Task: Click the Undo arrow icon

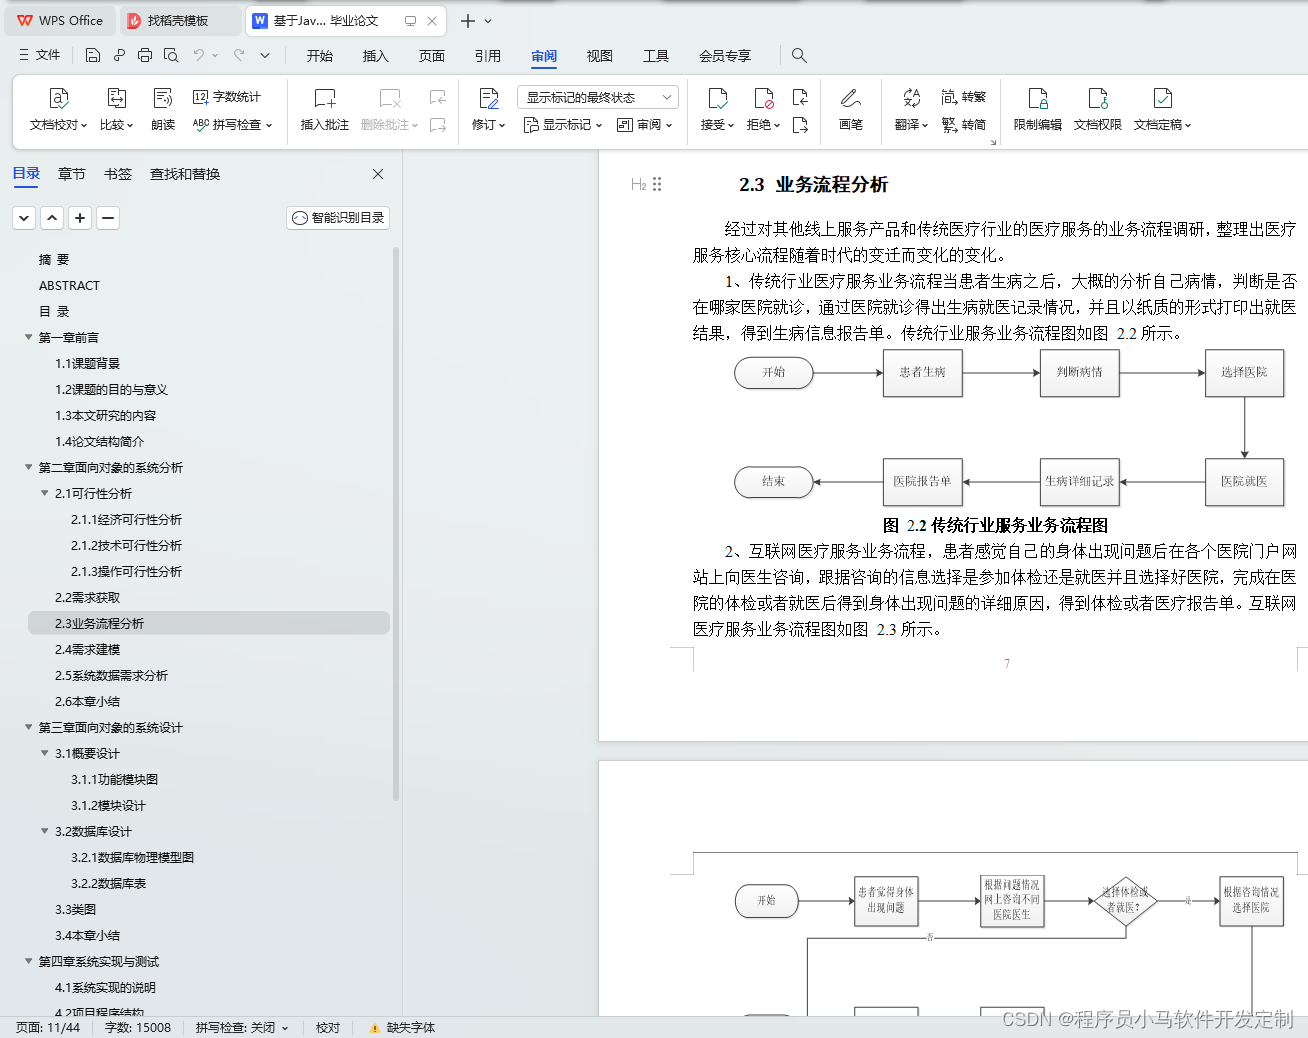Action: click(199, 55)
